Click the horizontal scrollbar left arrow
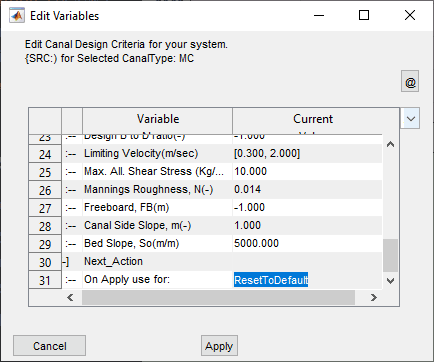 (70, 297)
